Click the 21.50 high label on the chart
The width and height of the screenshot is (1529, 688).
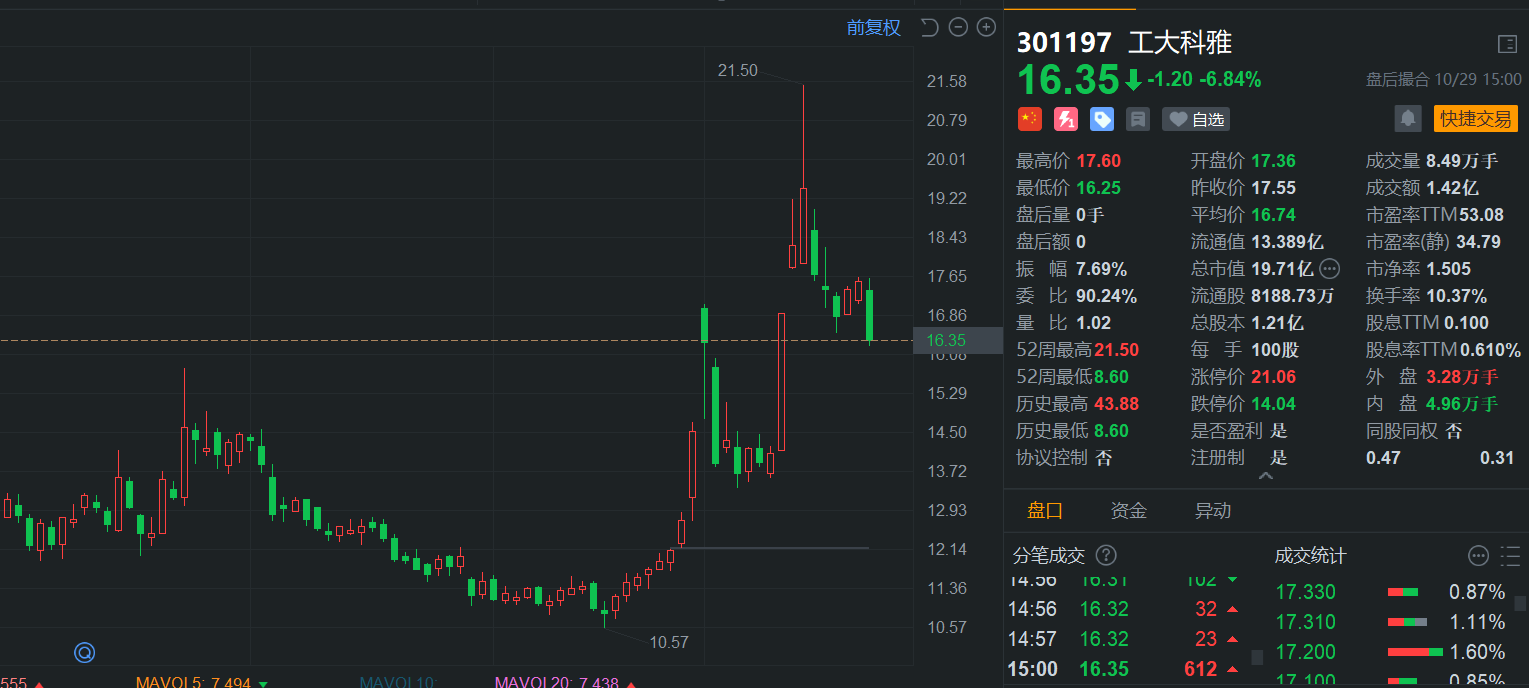click(738, 70)
